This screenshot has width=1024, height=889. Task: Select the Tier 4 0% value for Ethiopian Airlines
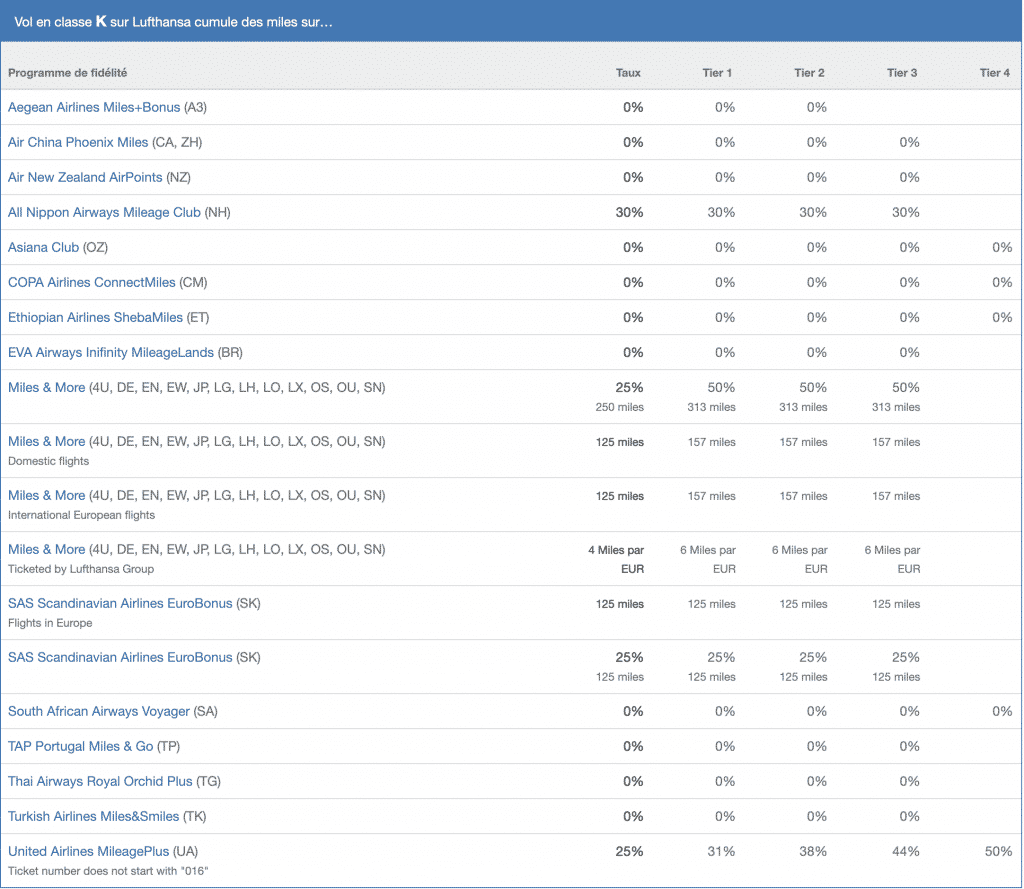coord(1002,317)
